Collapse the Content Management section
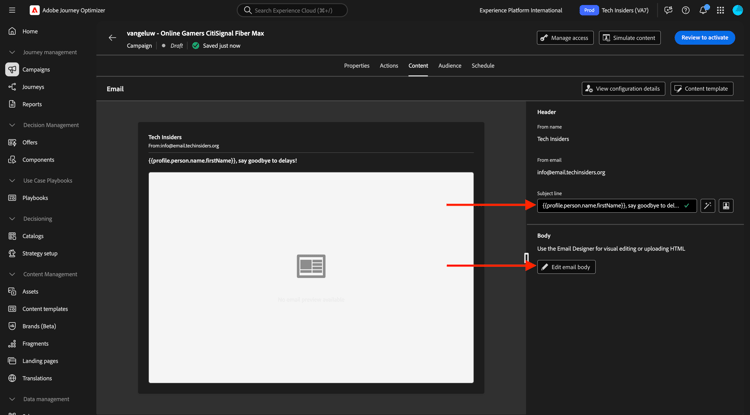Screen dimensions: 750x415 pos(12,274)
